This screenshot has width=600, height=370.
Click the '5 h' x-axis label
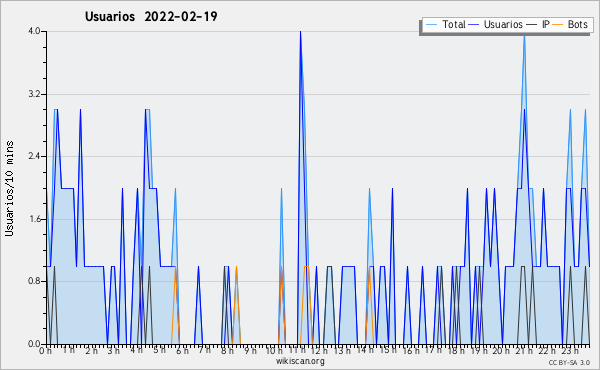[159, 350]
